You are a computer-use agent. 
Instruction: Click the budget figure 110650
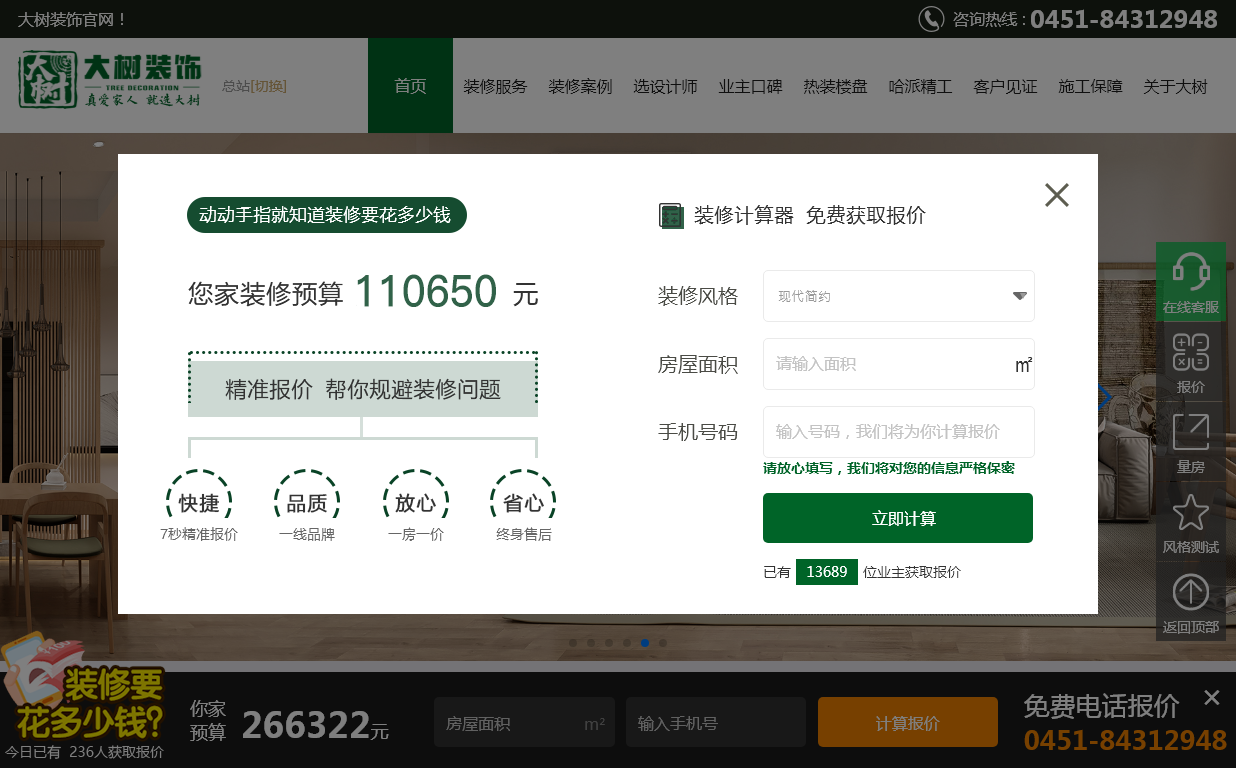tap(426, 292)
